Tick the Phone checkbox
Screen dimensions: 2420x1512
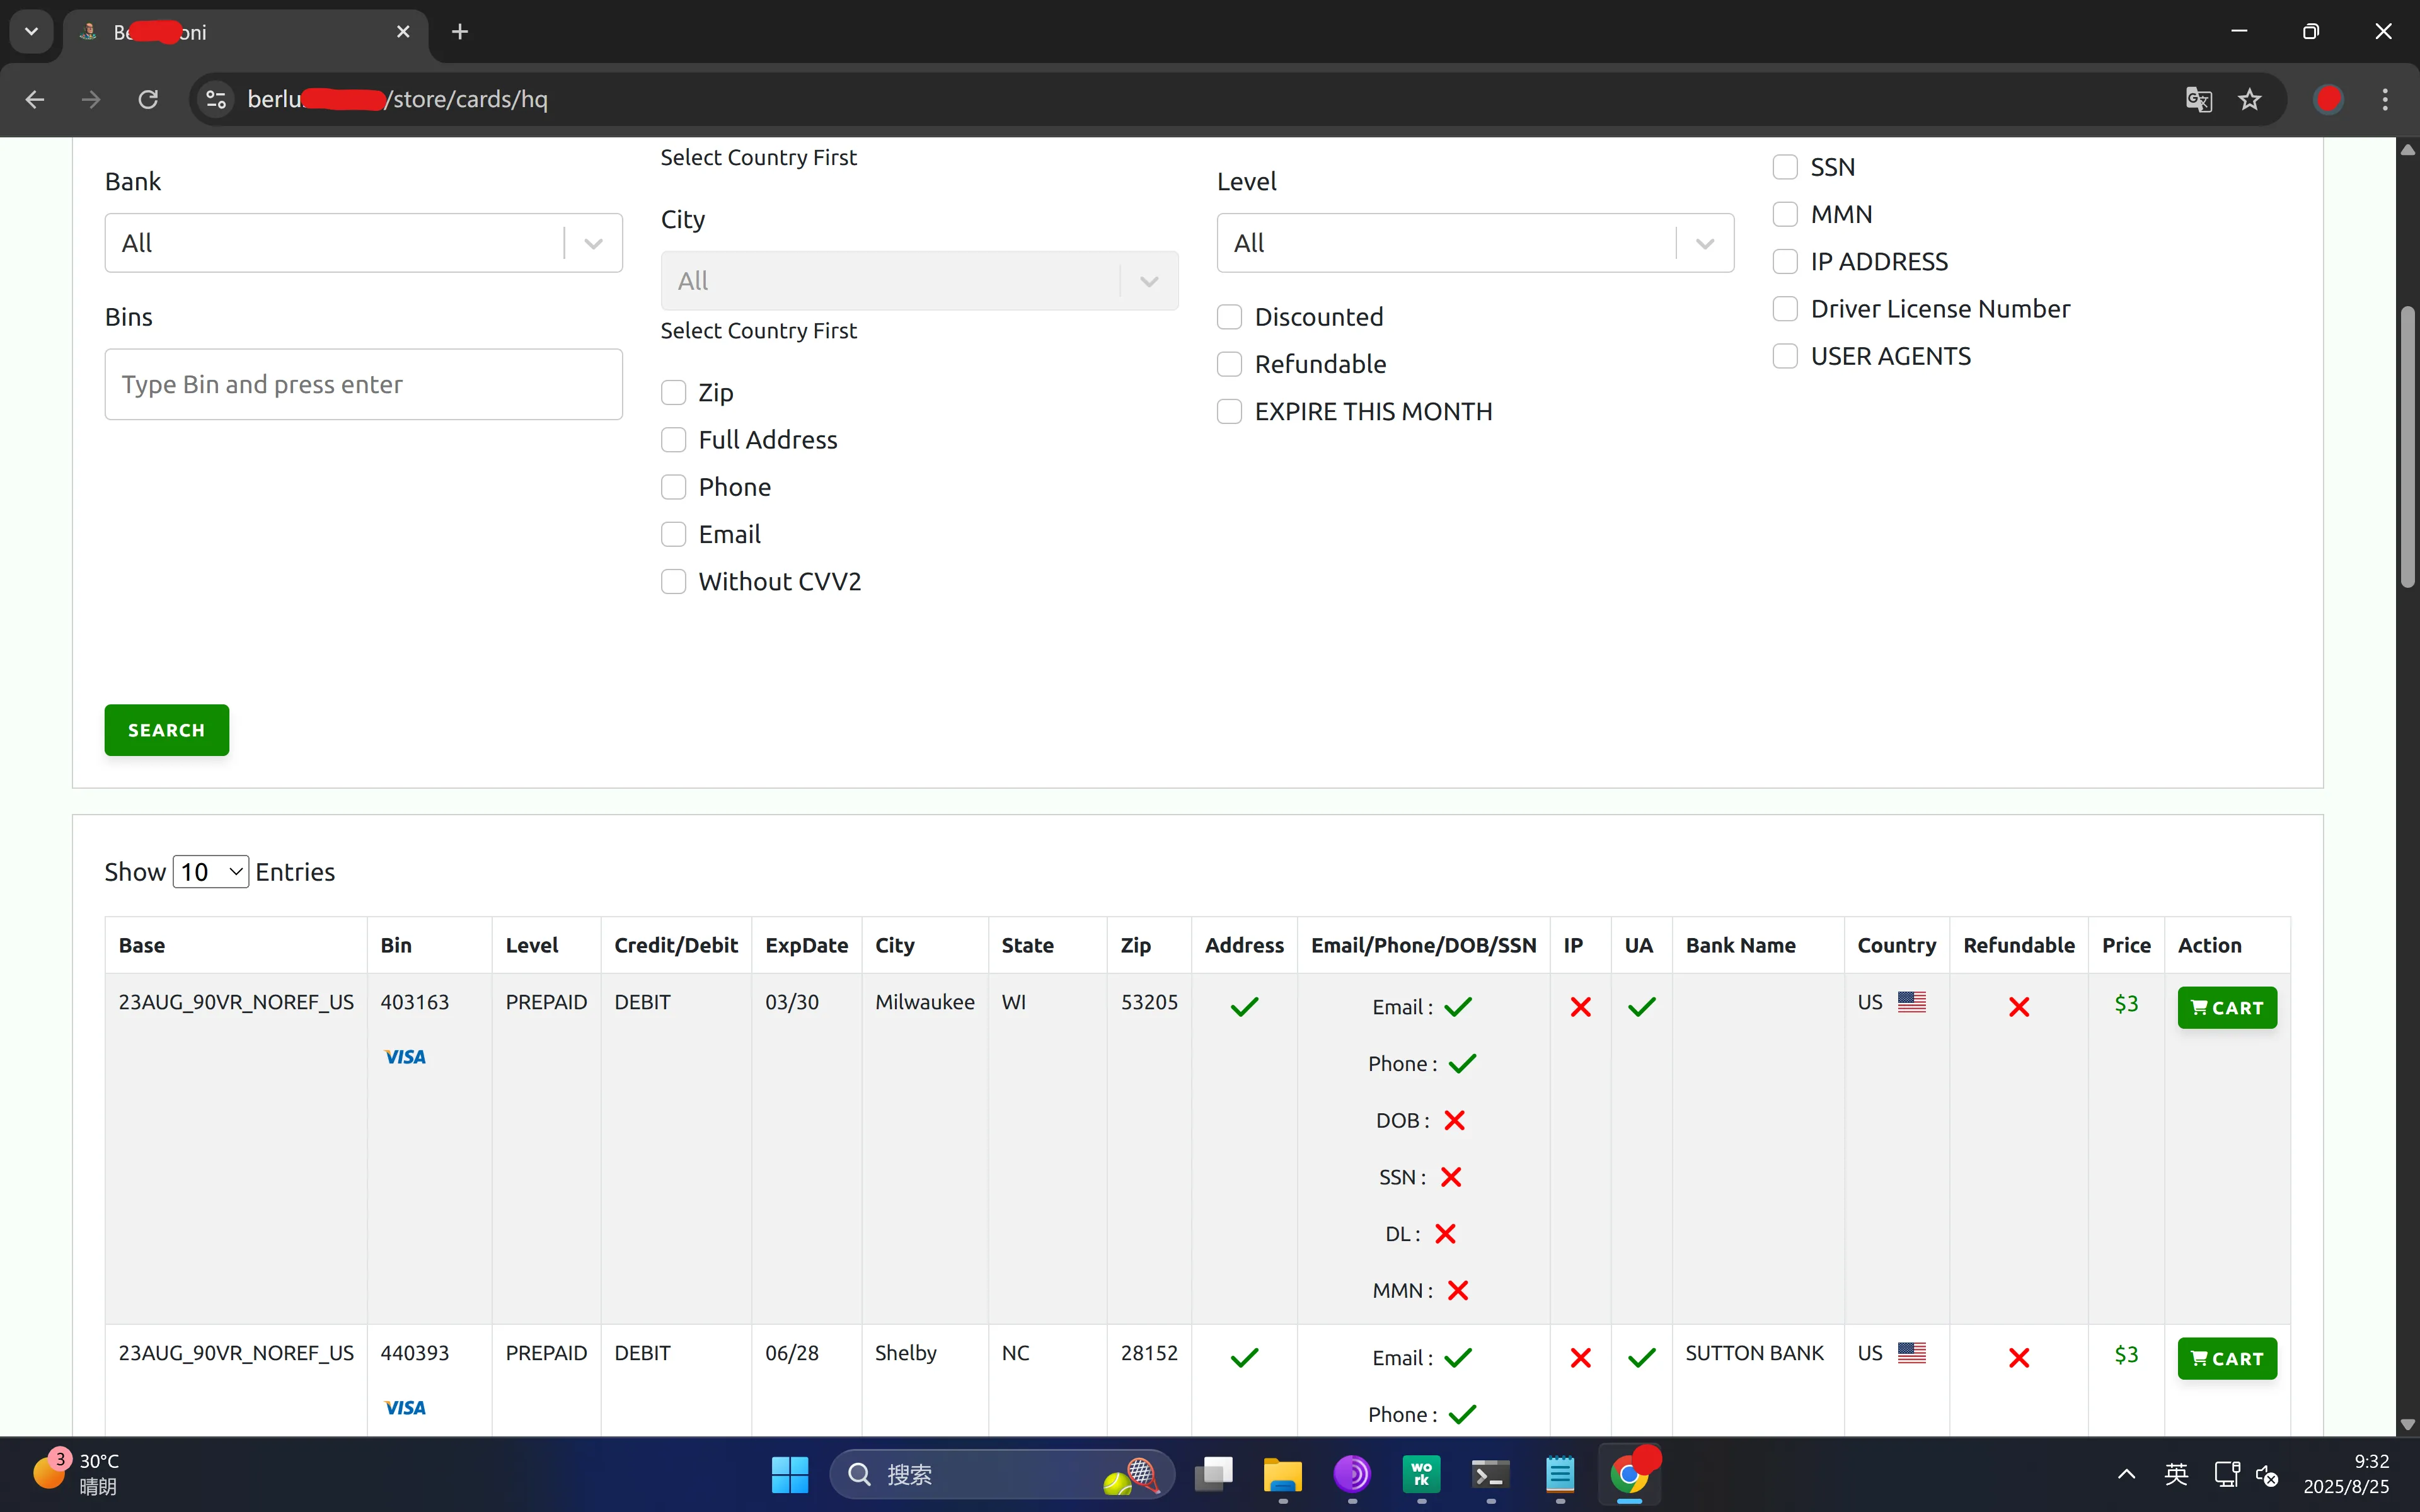(x=674, y=487)
